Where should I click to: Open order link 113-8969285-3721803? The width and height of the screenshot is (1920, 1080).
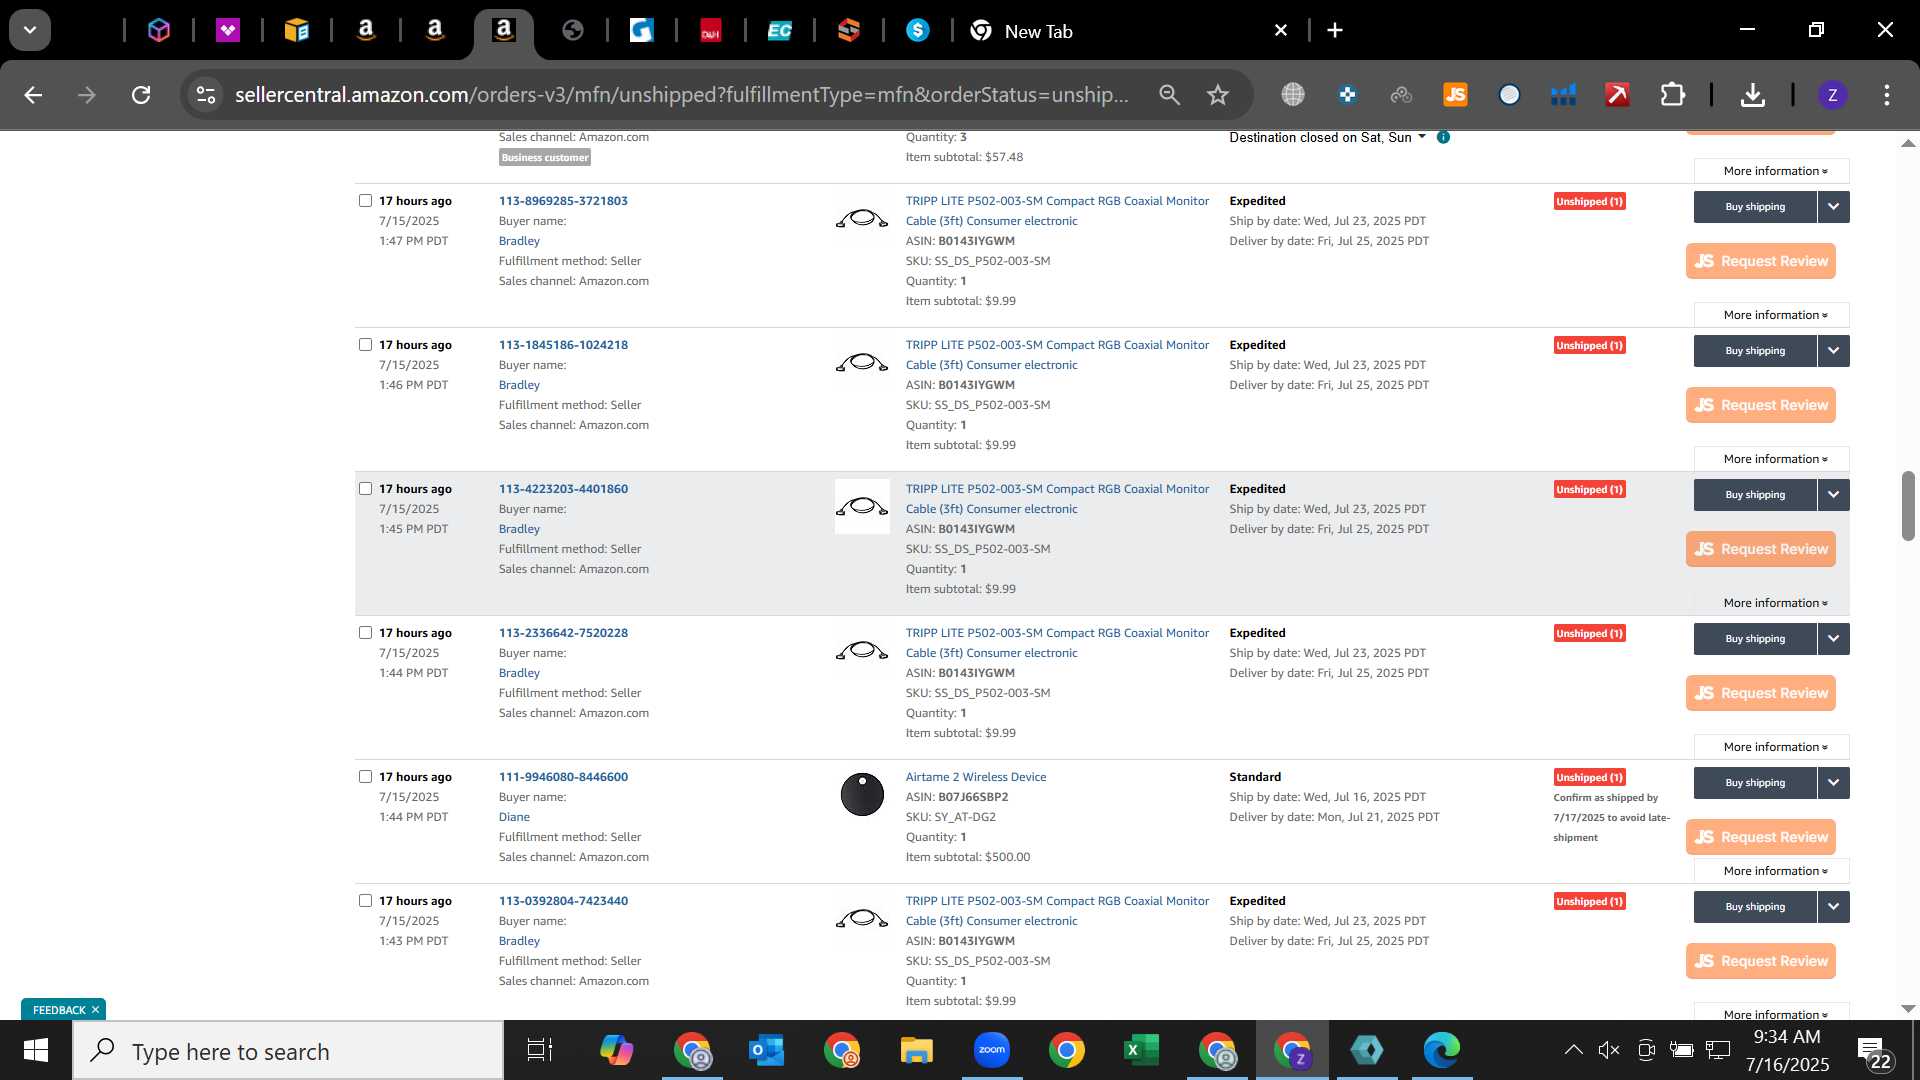pyautogui.click(x=563, y=201)
